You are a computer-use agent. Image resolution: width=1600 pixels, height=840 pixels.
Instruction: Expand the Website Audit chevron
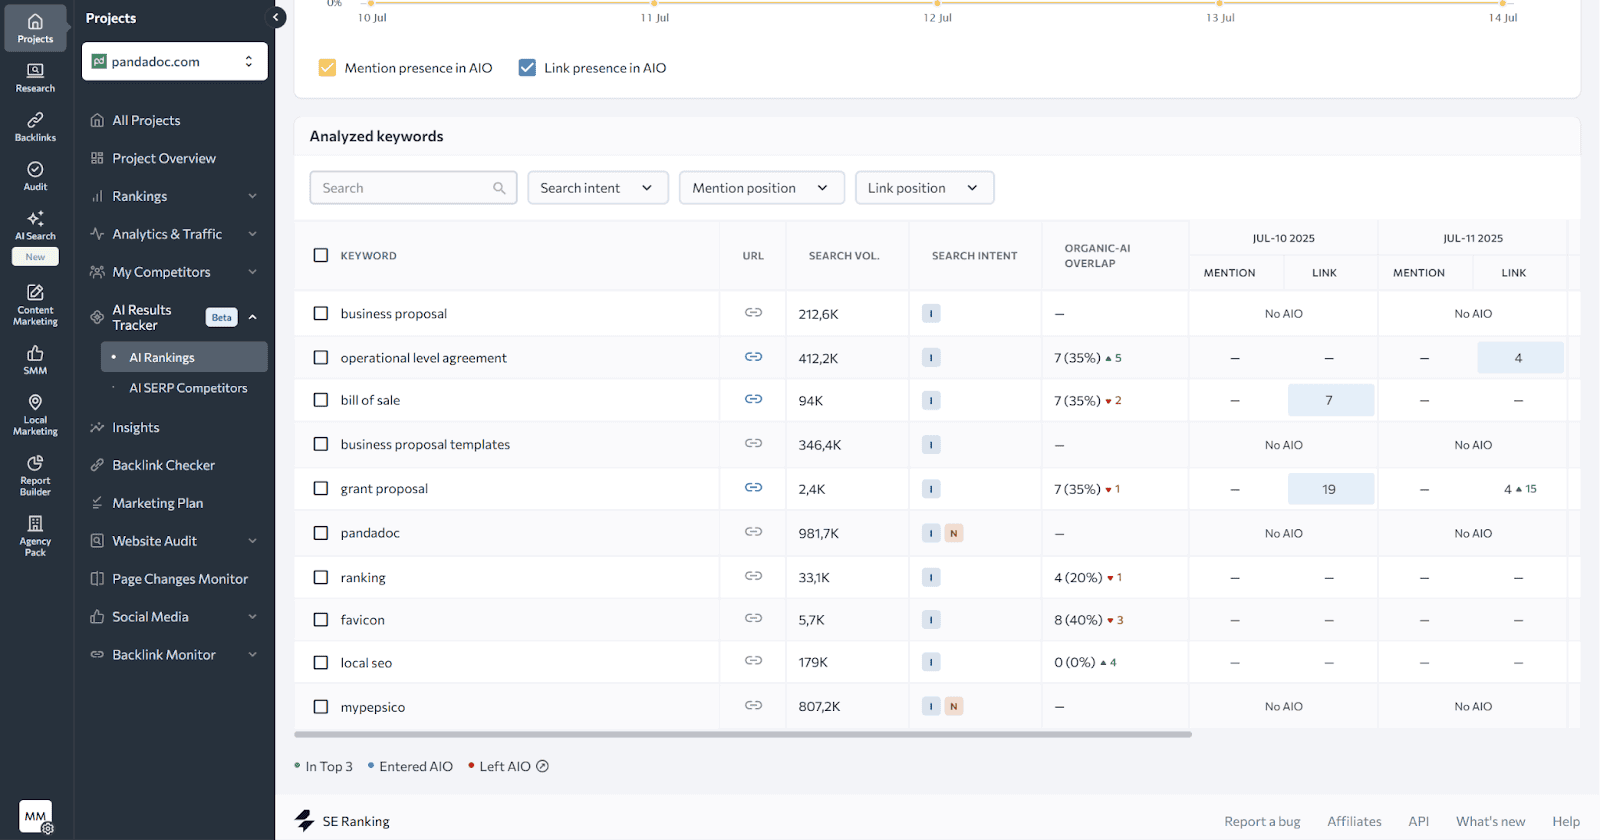point(252,541)
